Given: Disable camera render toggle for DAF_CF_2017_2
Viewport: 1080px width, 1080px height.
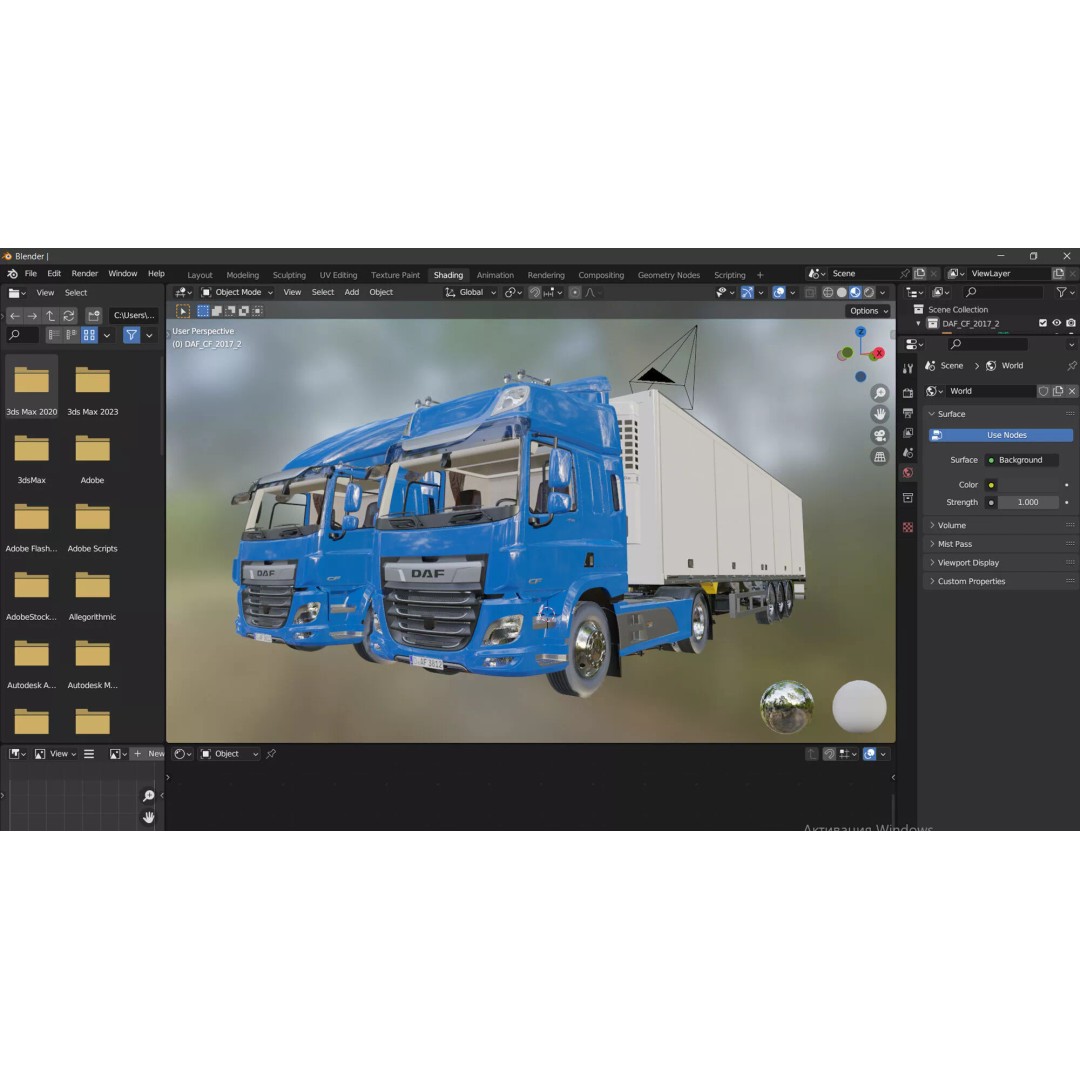Looking at the screenshot, I should 1070,323.
